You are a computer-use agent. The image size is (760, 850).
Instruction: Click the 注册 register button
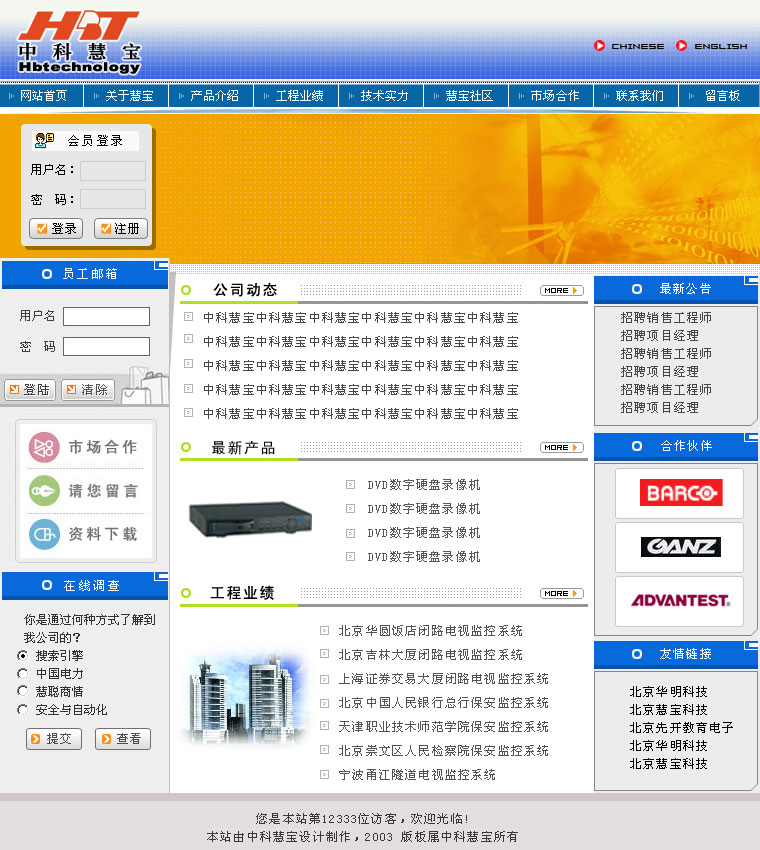(x=121, y=229)
